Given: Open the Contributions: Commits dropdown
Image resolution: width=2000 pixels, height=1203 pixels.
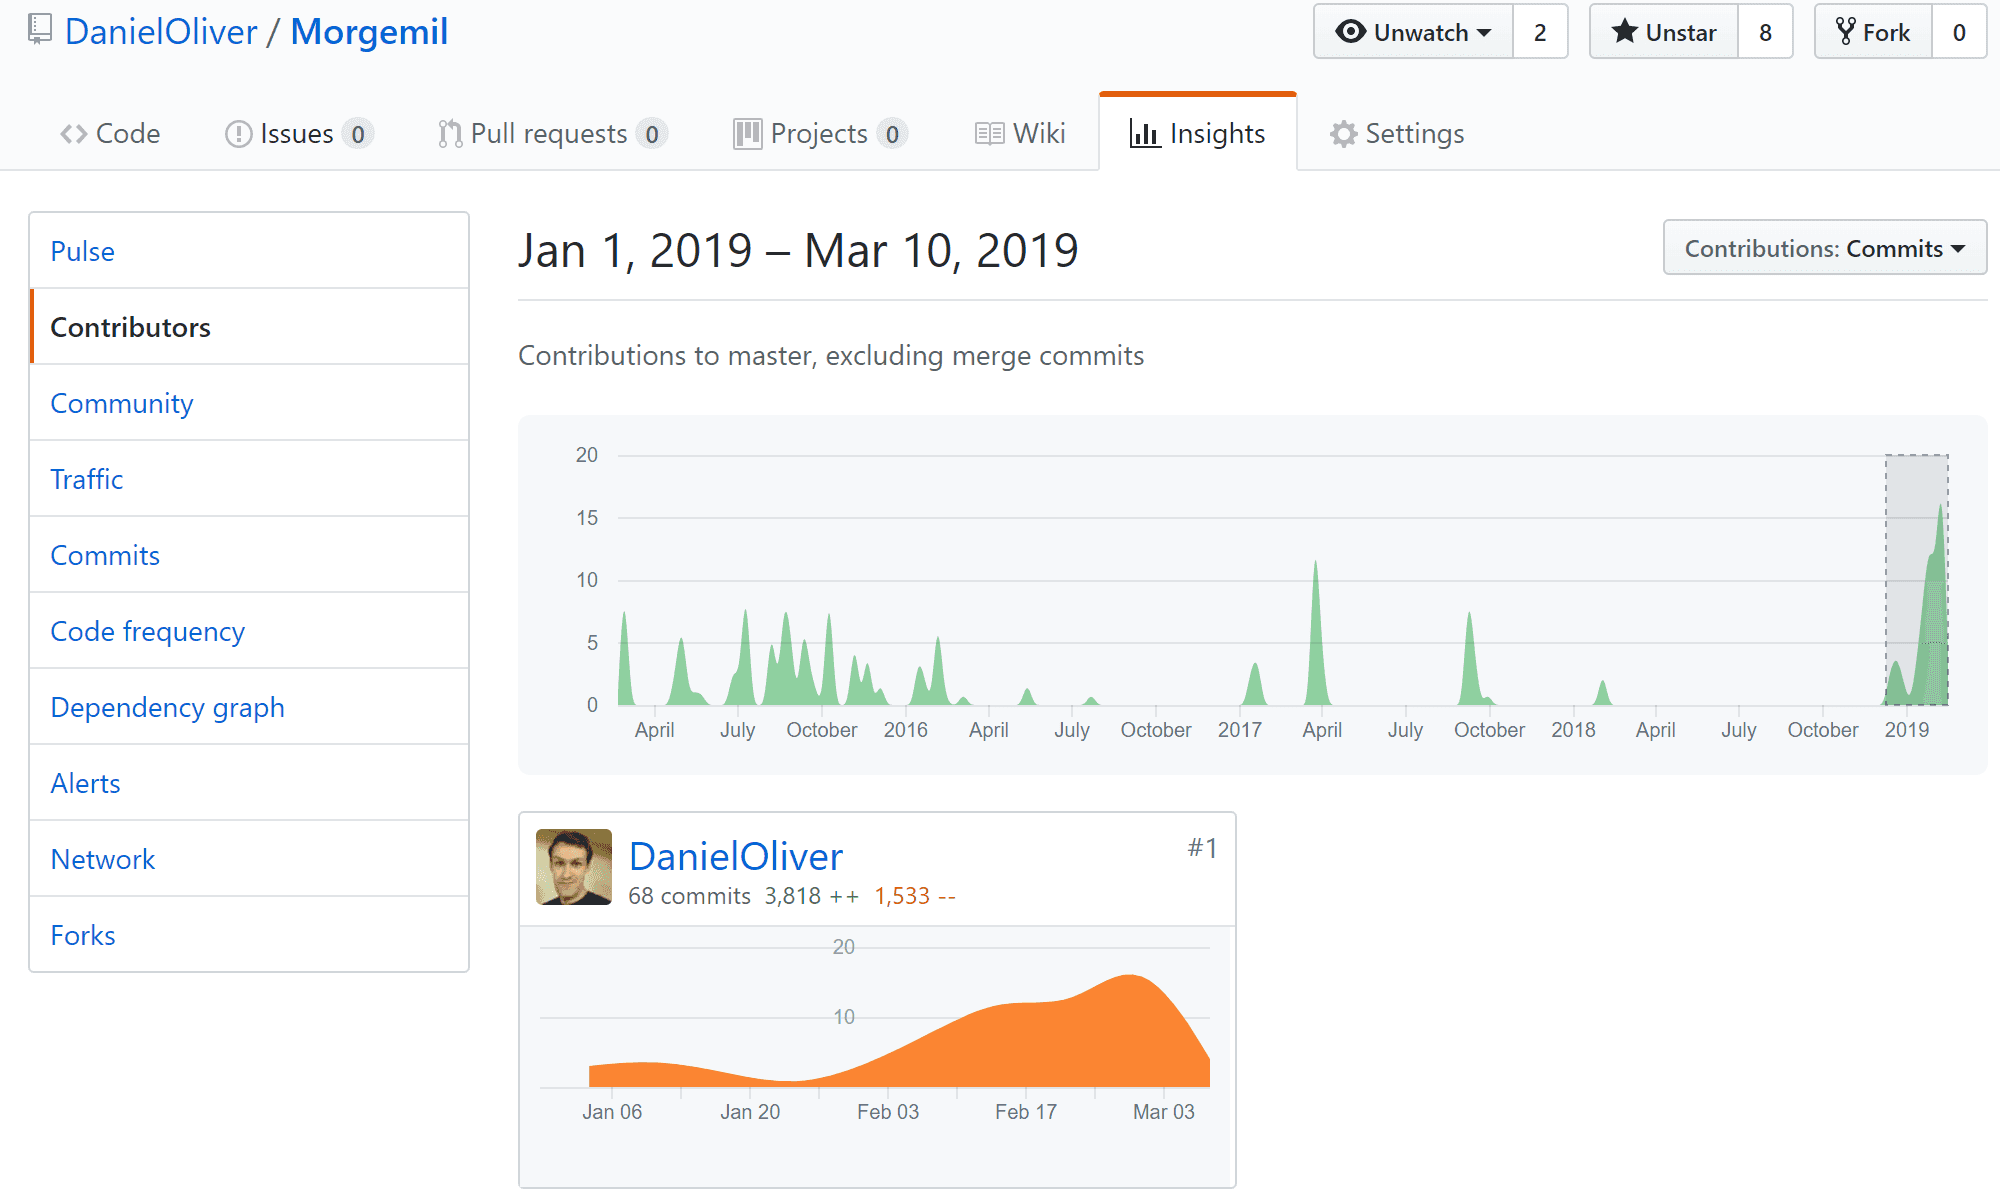Looking at the screenshot, I should [x=1825, y=248].
